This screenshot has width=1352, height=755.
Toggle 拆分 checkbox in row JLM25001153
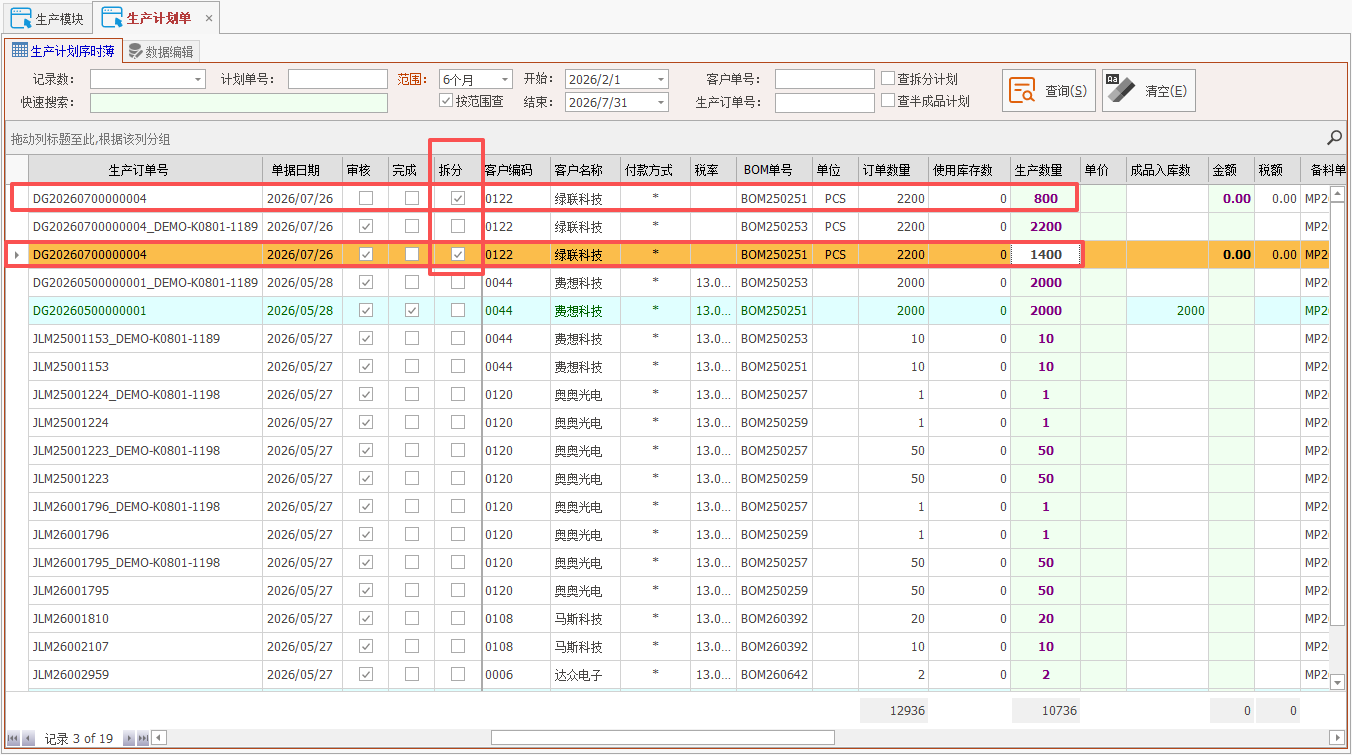[x=458, y=367]
